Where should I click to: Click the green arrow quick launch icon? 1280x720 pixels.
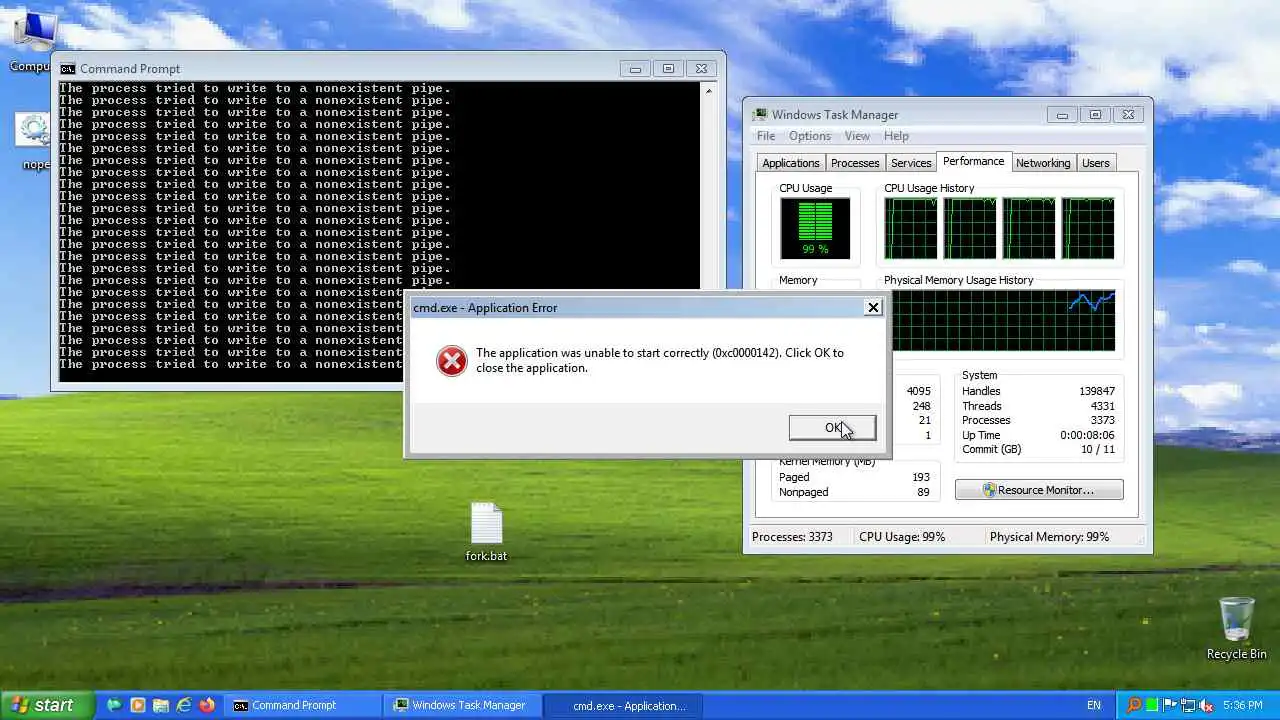(x=115, y=705)
